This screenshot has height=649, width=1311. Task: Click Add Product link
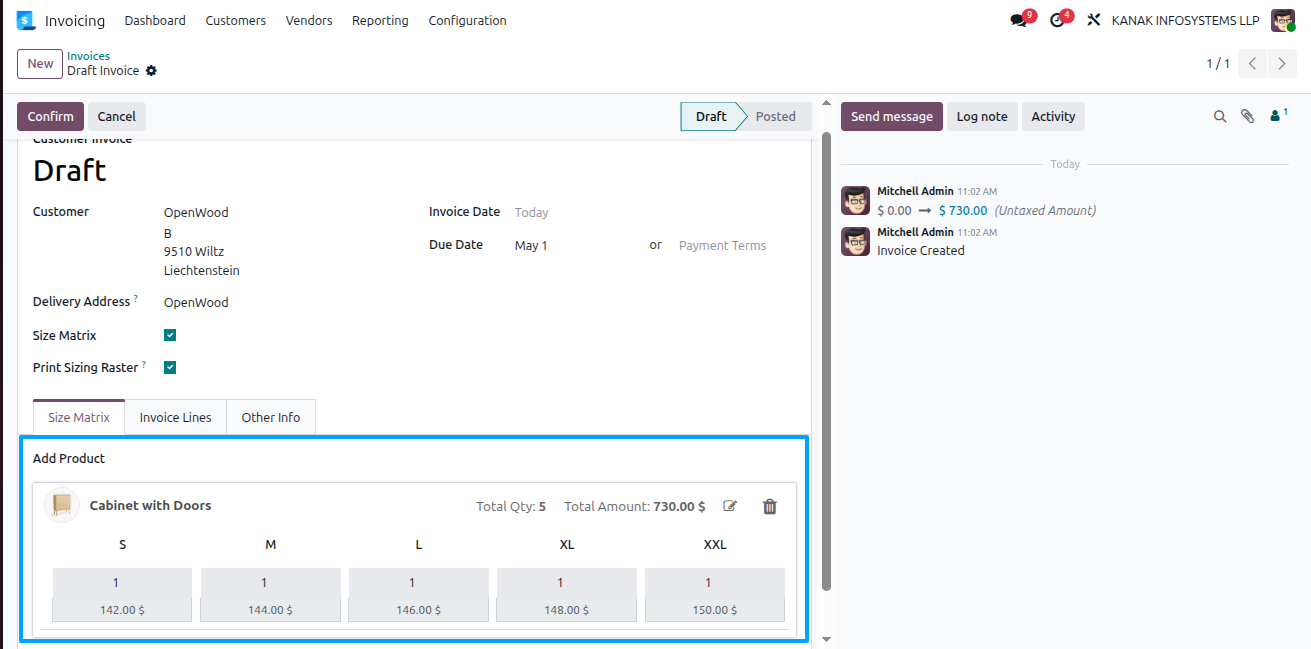click(x=69, y=458)
